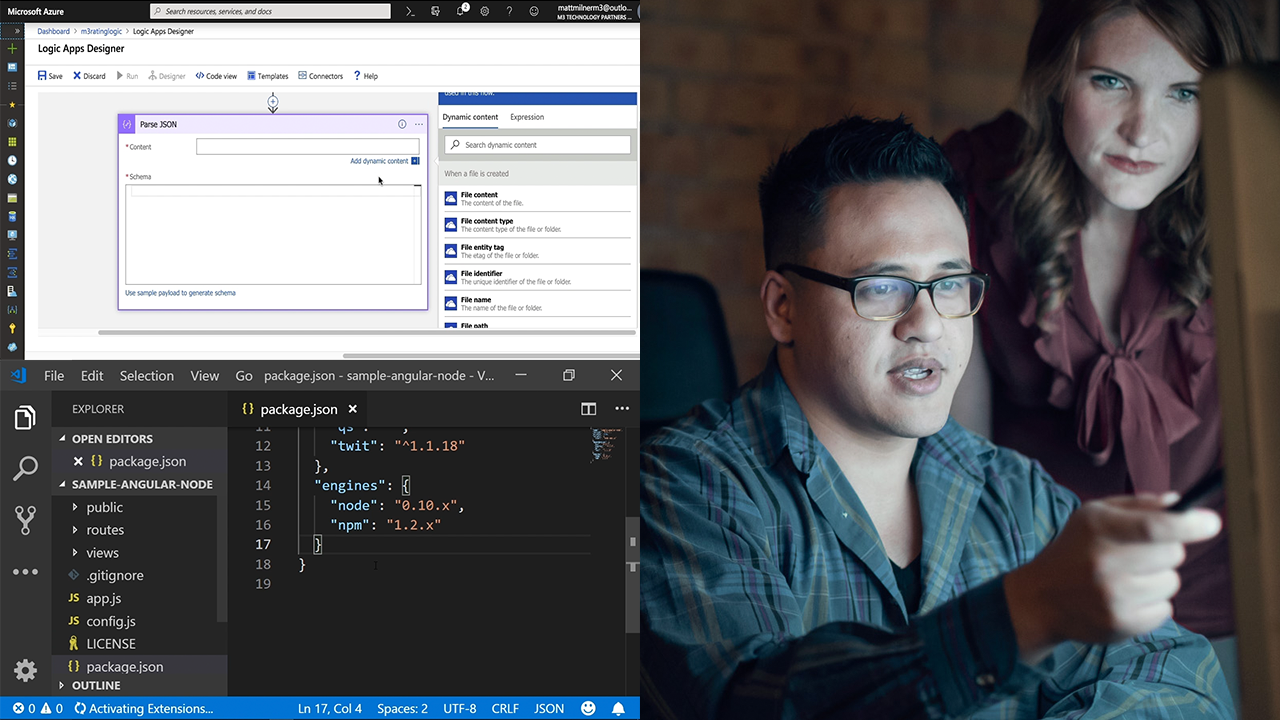Switch to the Expression tab
1280x720 pixels.
(527, 117)
